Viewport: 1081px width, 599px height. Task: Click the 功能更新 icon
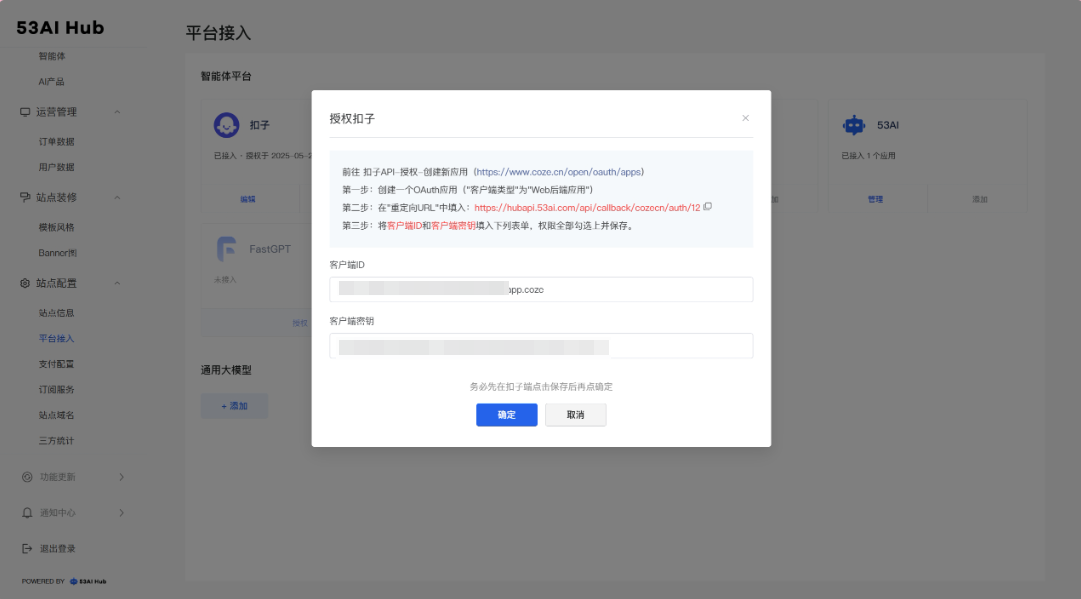27,477
